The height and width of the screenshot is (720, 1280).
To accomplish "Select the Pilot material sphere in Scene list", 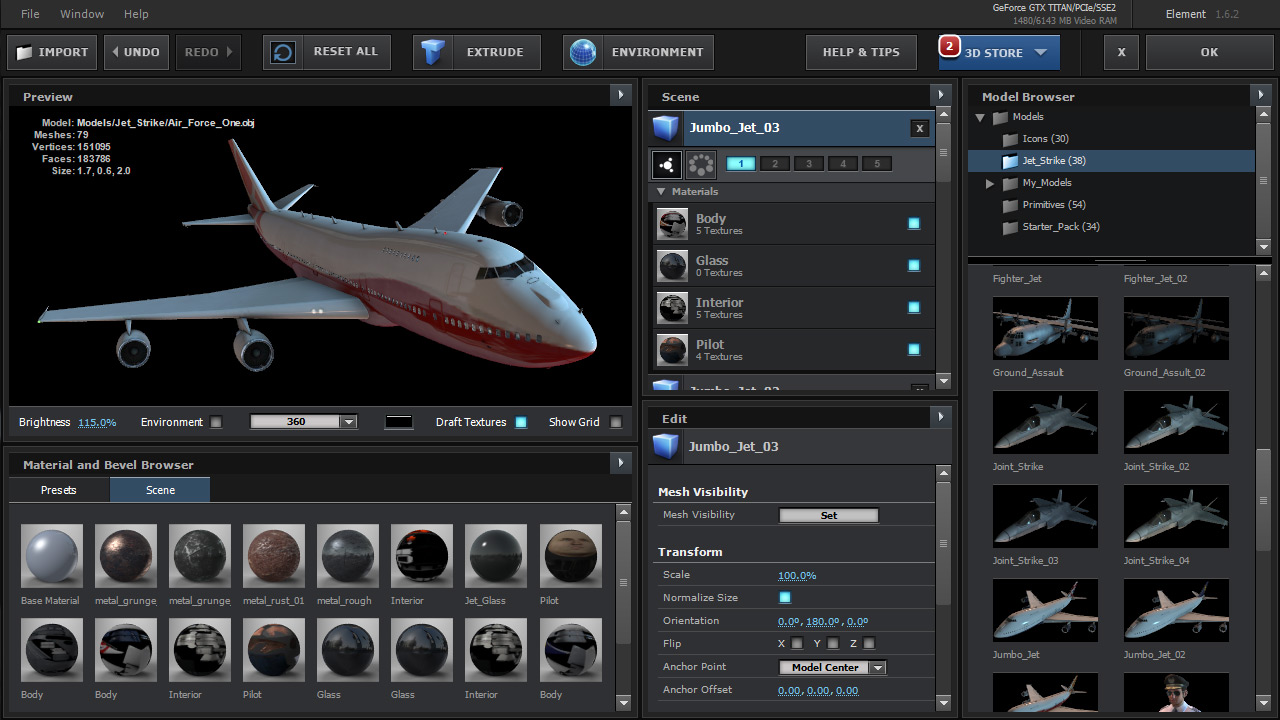I will [672, 350].
